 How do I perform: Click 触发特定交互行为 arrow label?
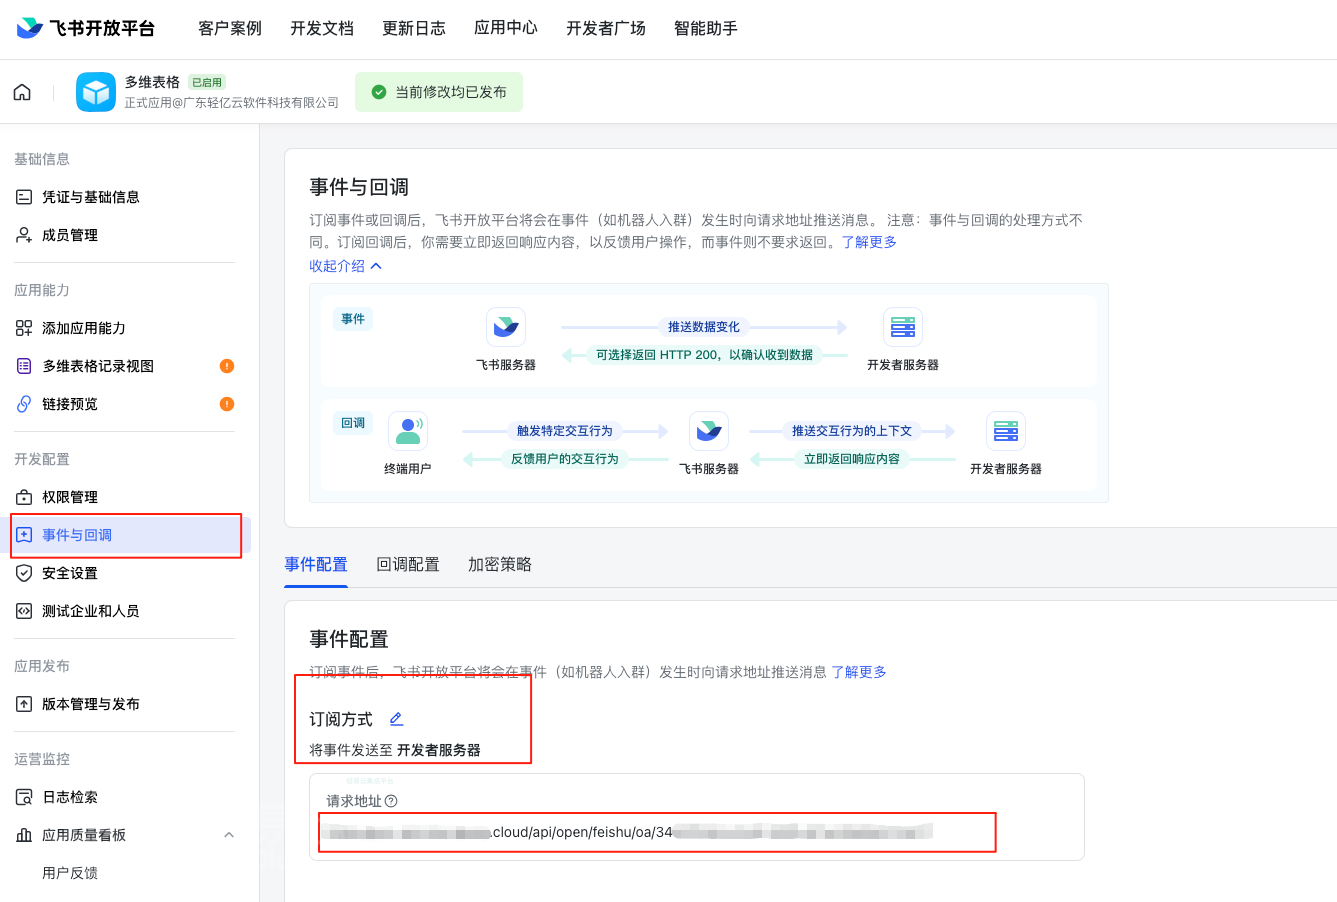[565, 431]
